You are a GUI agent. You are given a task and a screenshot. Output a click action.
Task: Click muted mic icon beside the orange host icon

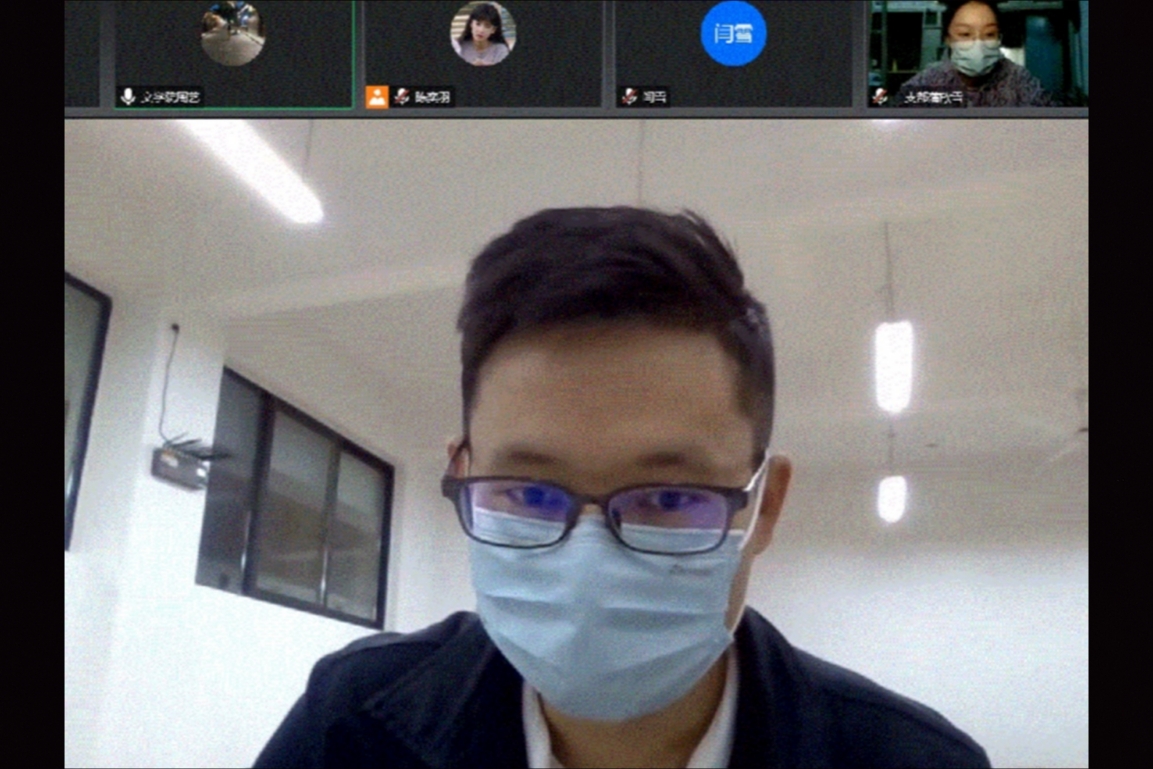coord(402,97)
